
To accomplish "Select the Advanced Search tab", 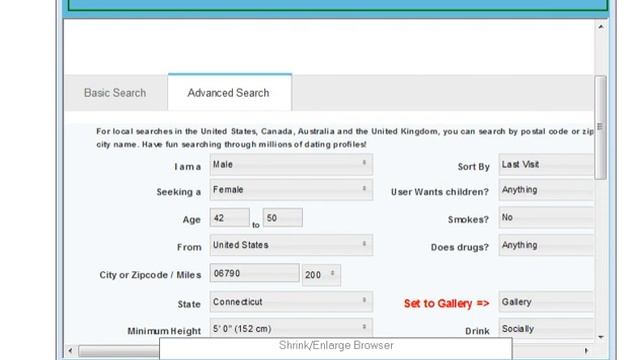I will click(229, 93).
